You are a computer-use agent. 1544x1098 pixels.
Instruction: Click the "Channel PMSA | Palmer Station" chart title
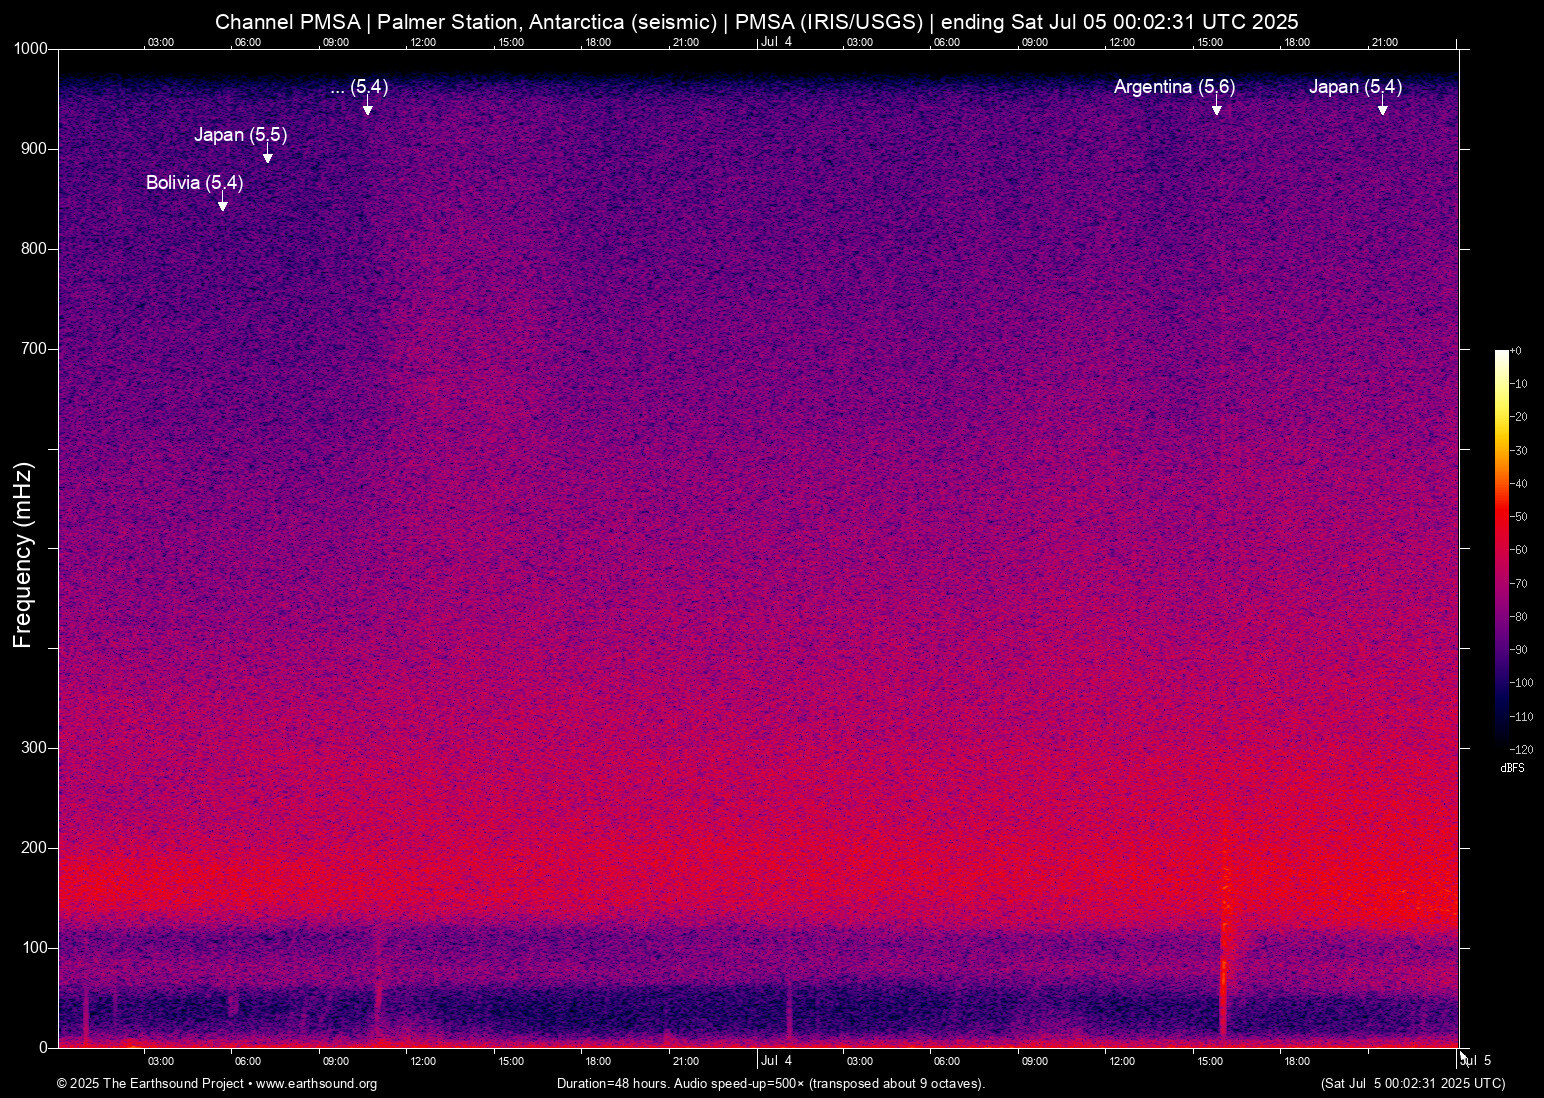(x=757, y=22)
